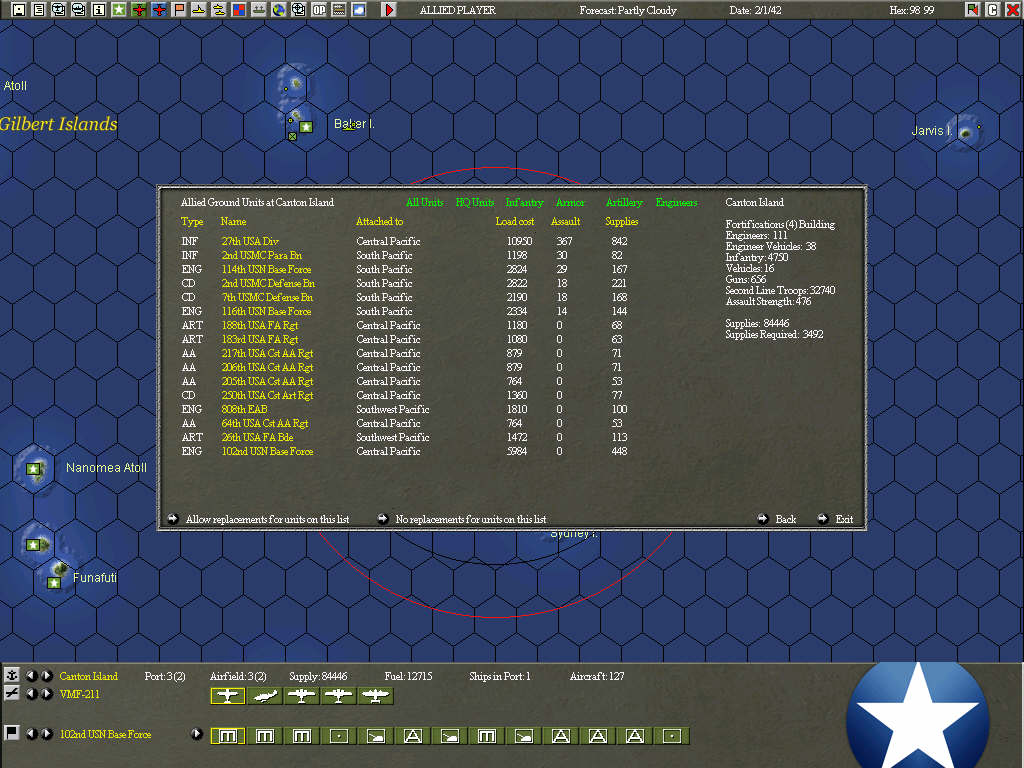Click the single yellow ship toolbar icon

[199, 10]
